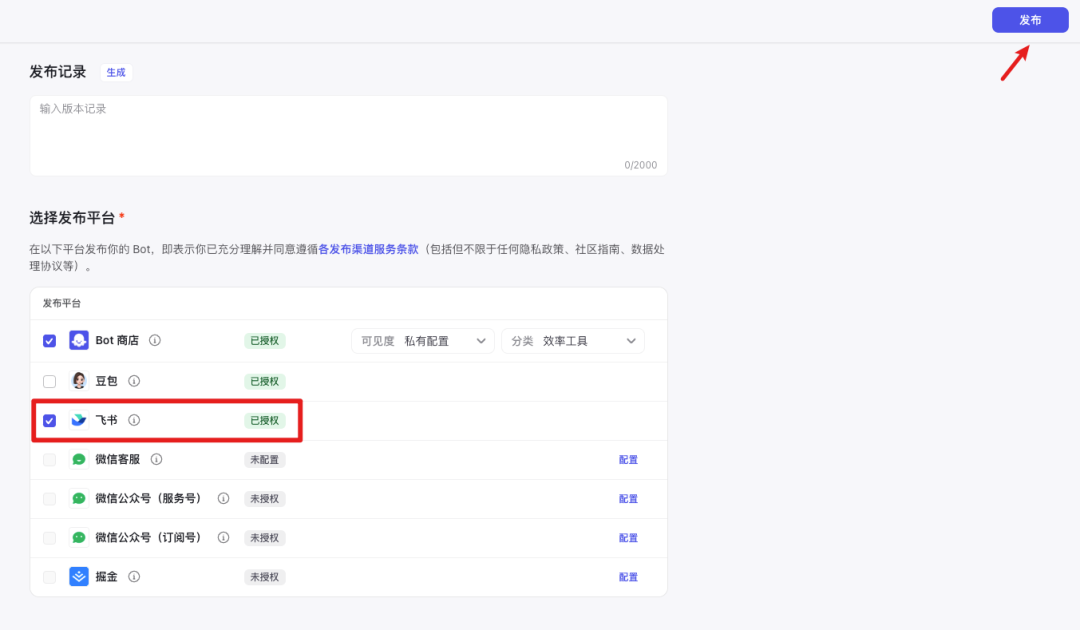1080x630 pixels.
Task: Click the 飞书 logo icon
Action: pyautogui.click(x=79, y=420)
